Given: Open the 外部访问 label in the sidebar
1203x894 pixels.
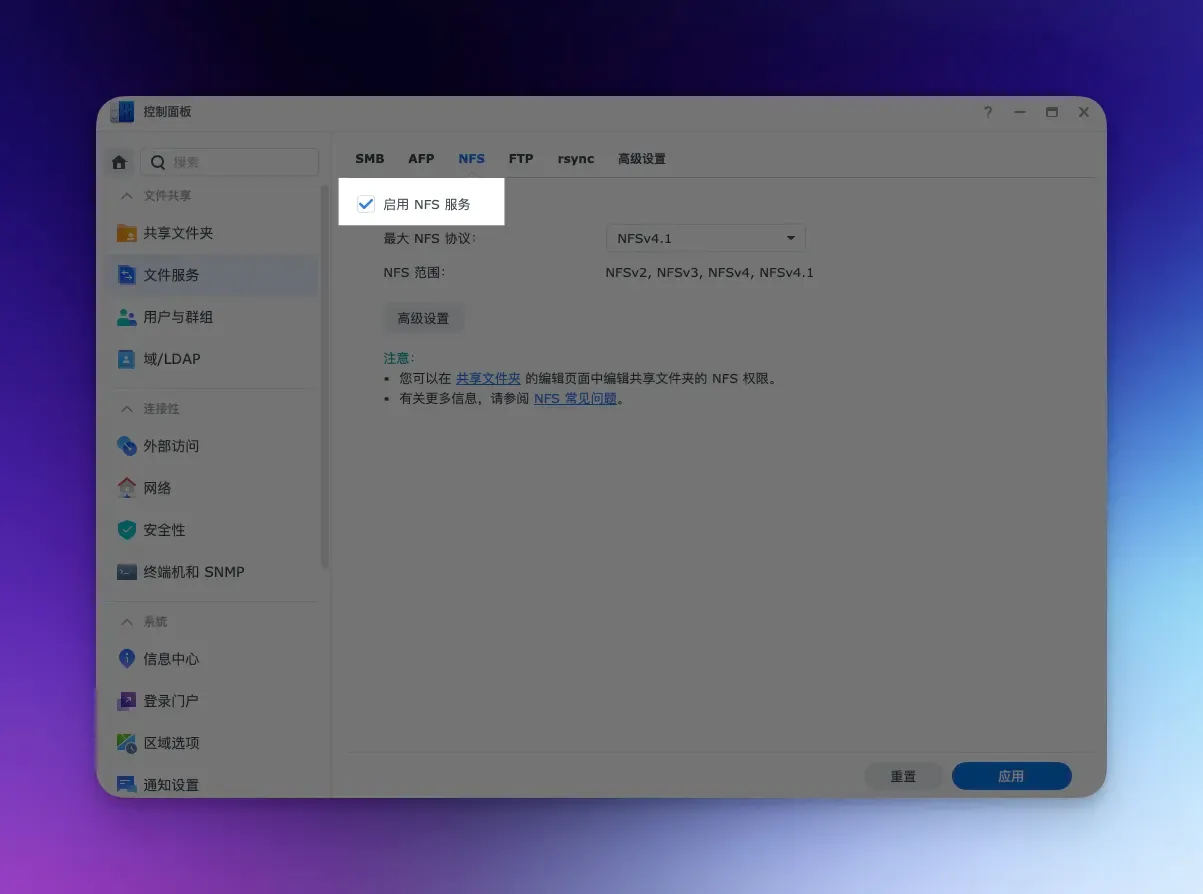Looking at the screenshot, I should (171, 446).
